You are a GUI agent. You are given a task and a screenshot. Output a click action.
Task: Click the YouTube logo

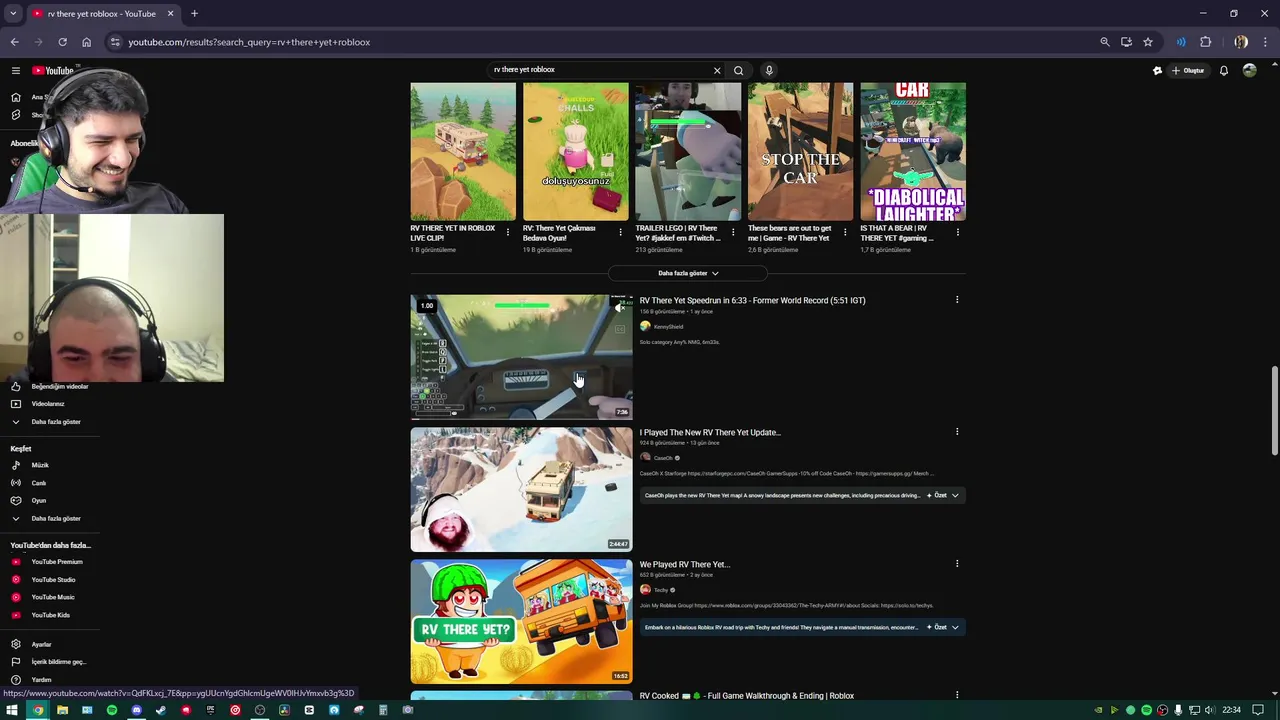[53, 71]
